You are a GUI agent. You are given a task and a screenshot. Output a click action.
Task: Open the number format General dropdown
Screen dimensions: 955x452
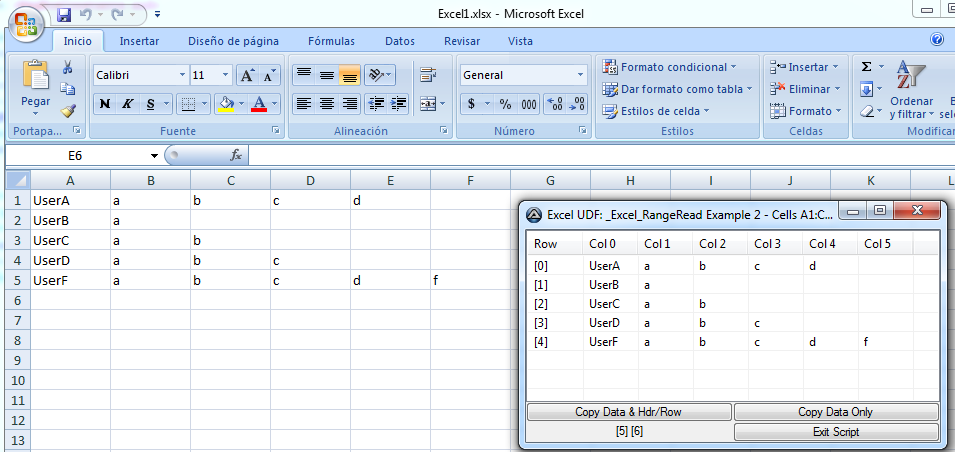[580, 76]
